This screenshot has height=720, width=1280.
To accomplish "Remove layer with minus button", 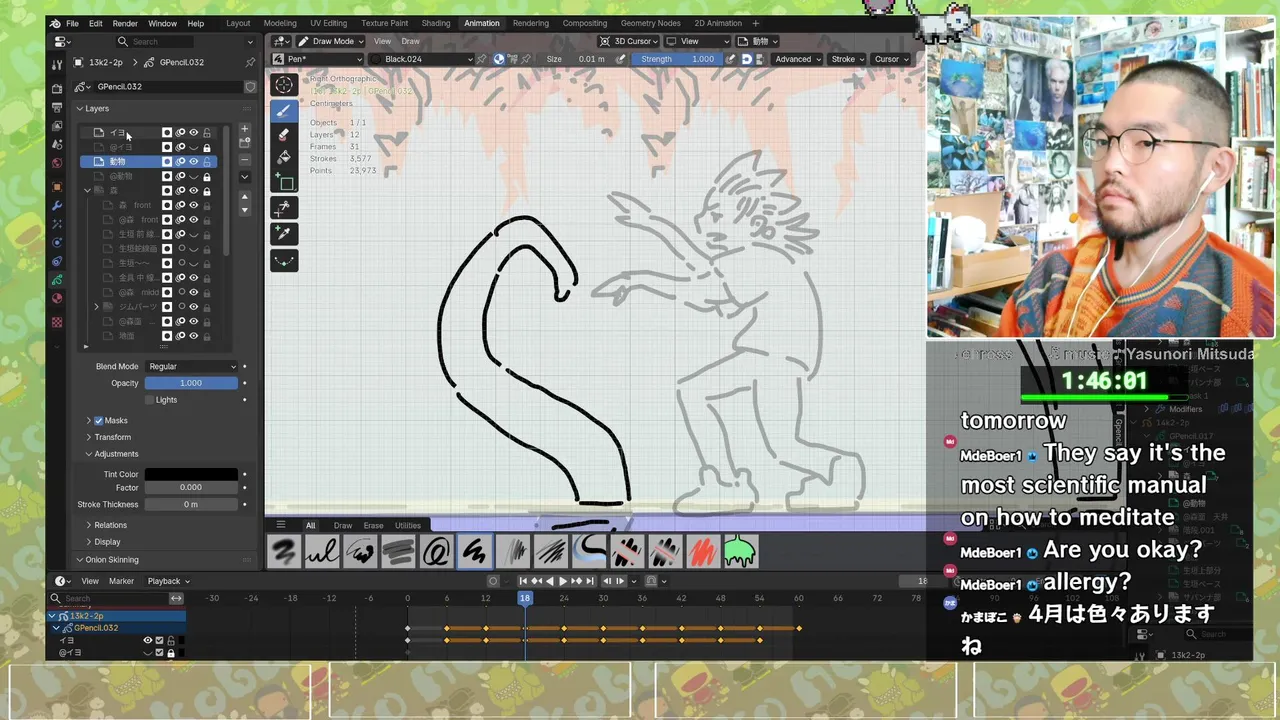I will (x=244, y=160).
